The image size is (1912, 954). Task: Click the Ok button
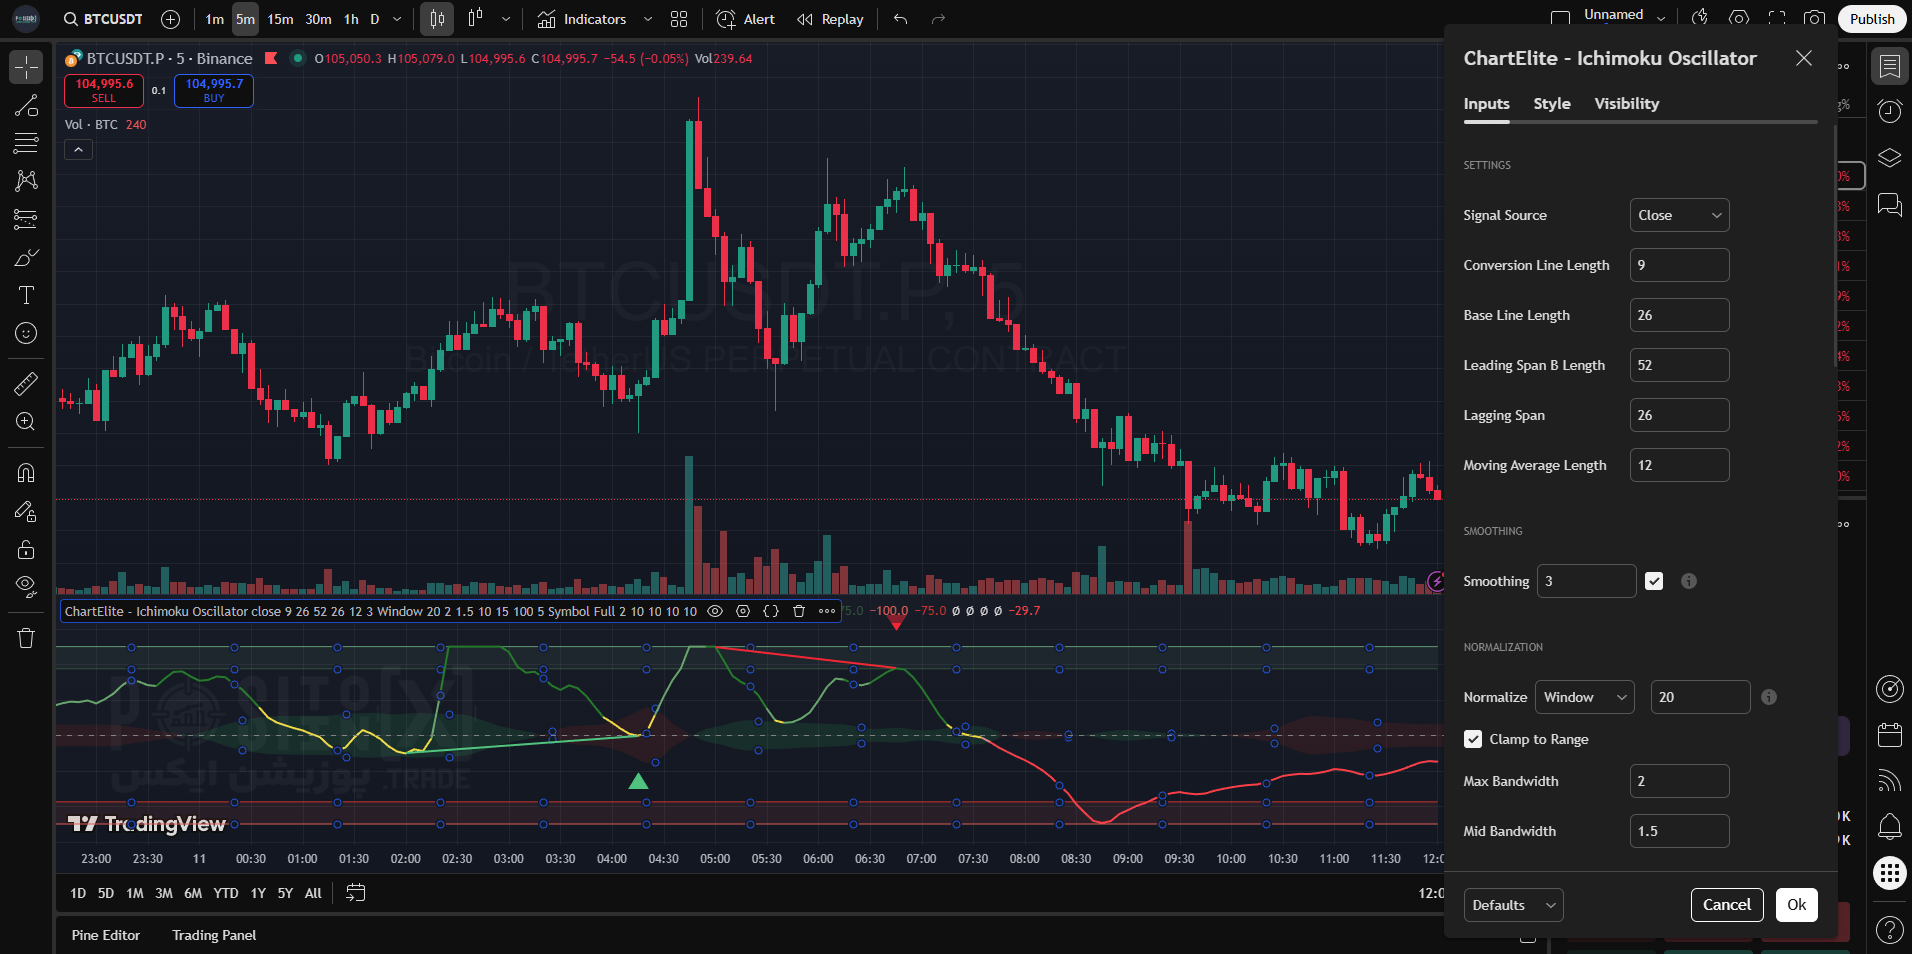(x=1796, y=905)
